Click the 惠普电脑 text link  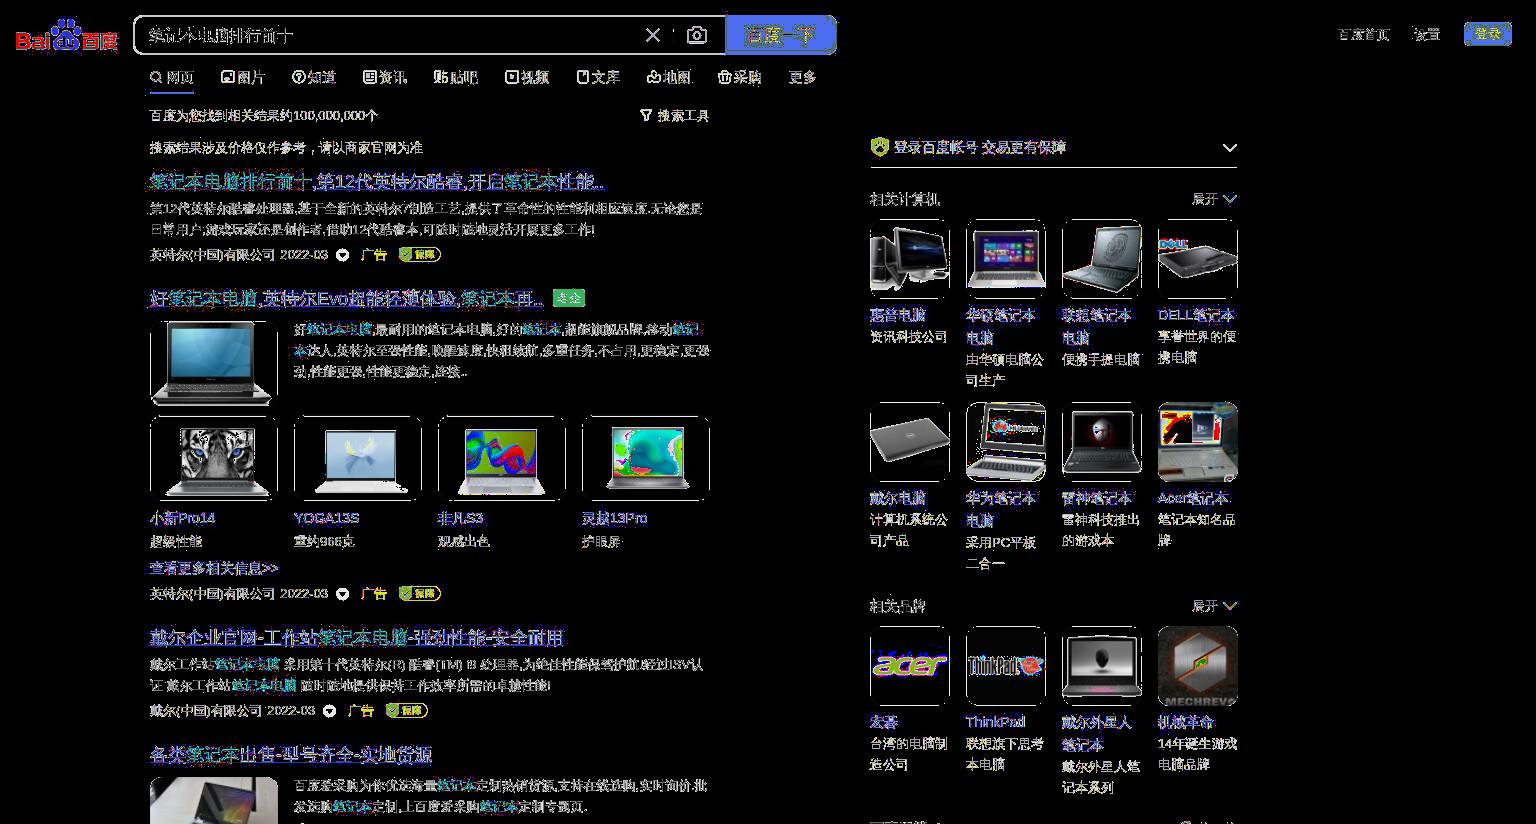[x=898, y=315]
